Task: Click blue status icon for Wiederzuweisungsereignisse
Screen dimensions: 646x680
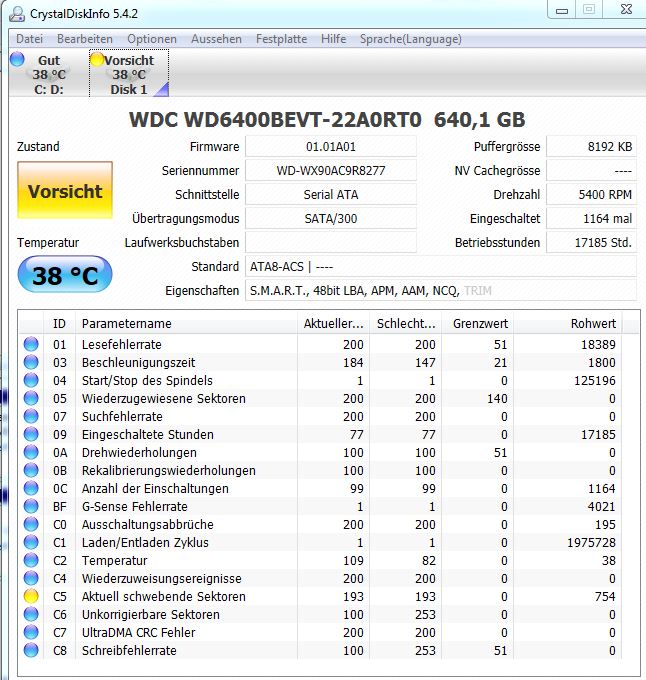Action: pos(31,578)
